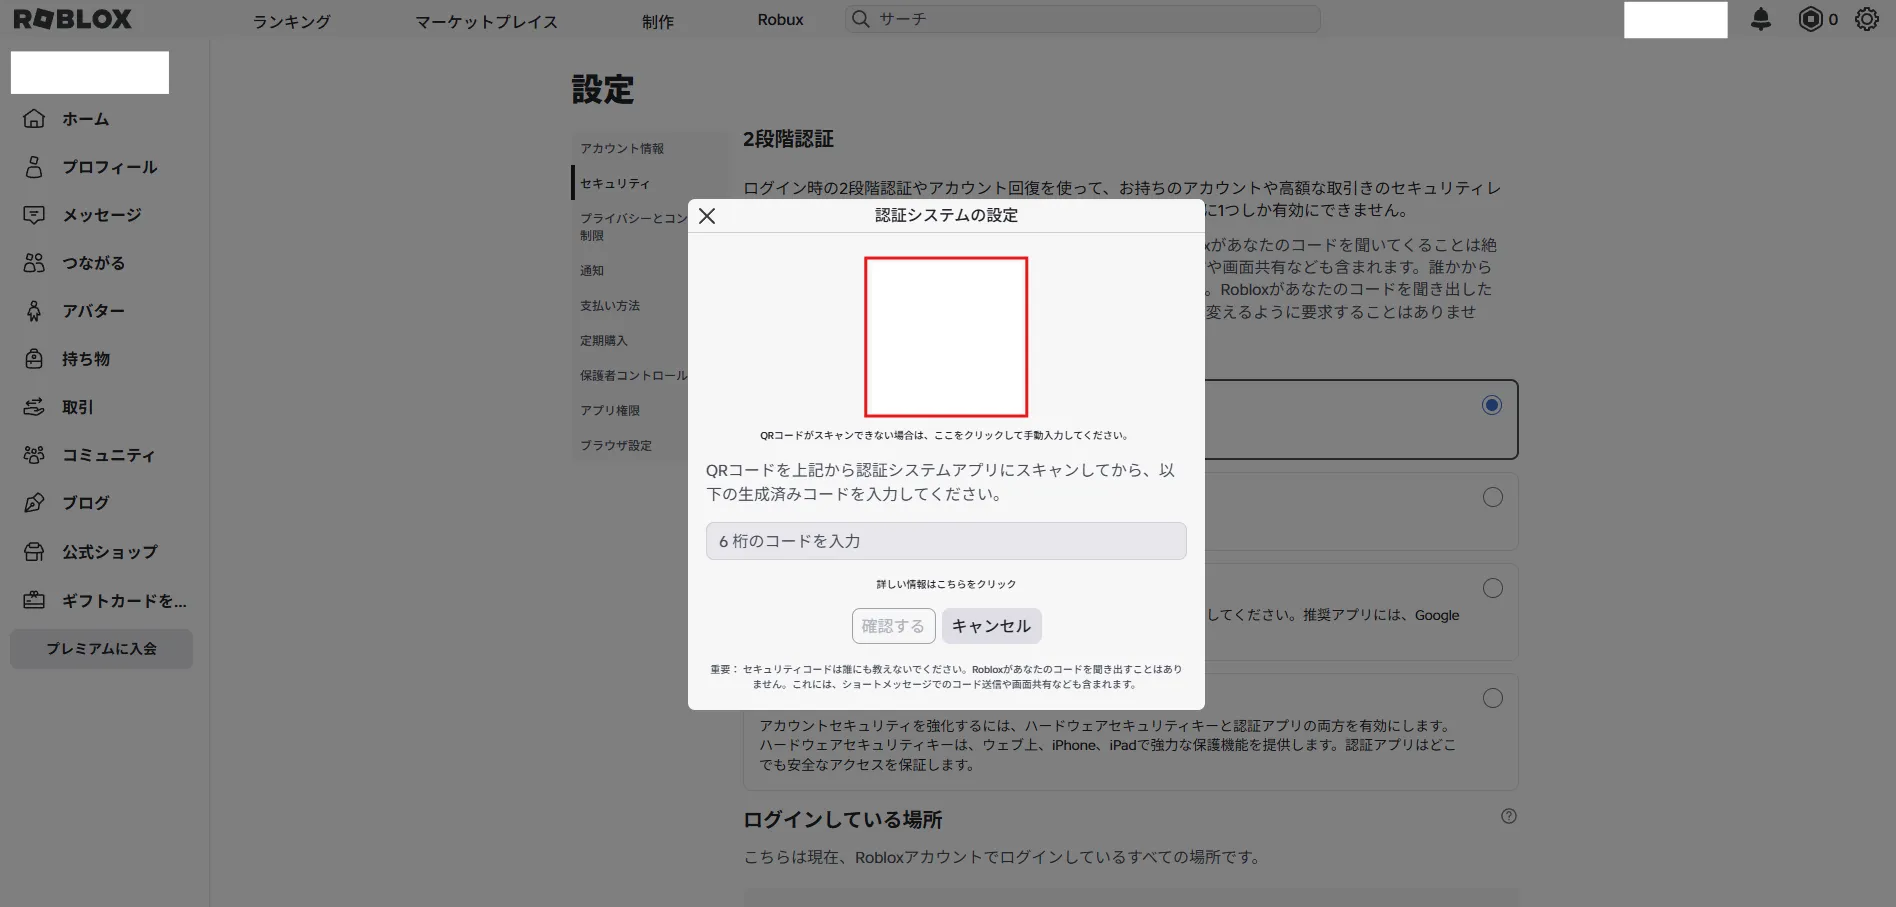Open 制作 in top navigation
Viewport: 1896px width, 907px height.
pos(658,21)
